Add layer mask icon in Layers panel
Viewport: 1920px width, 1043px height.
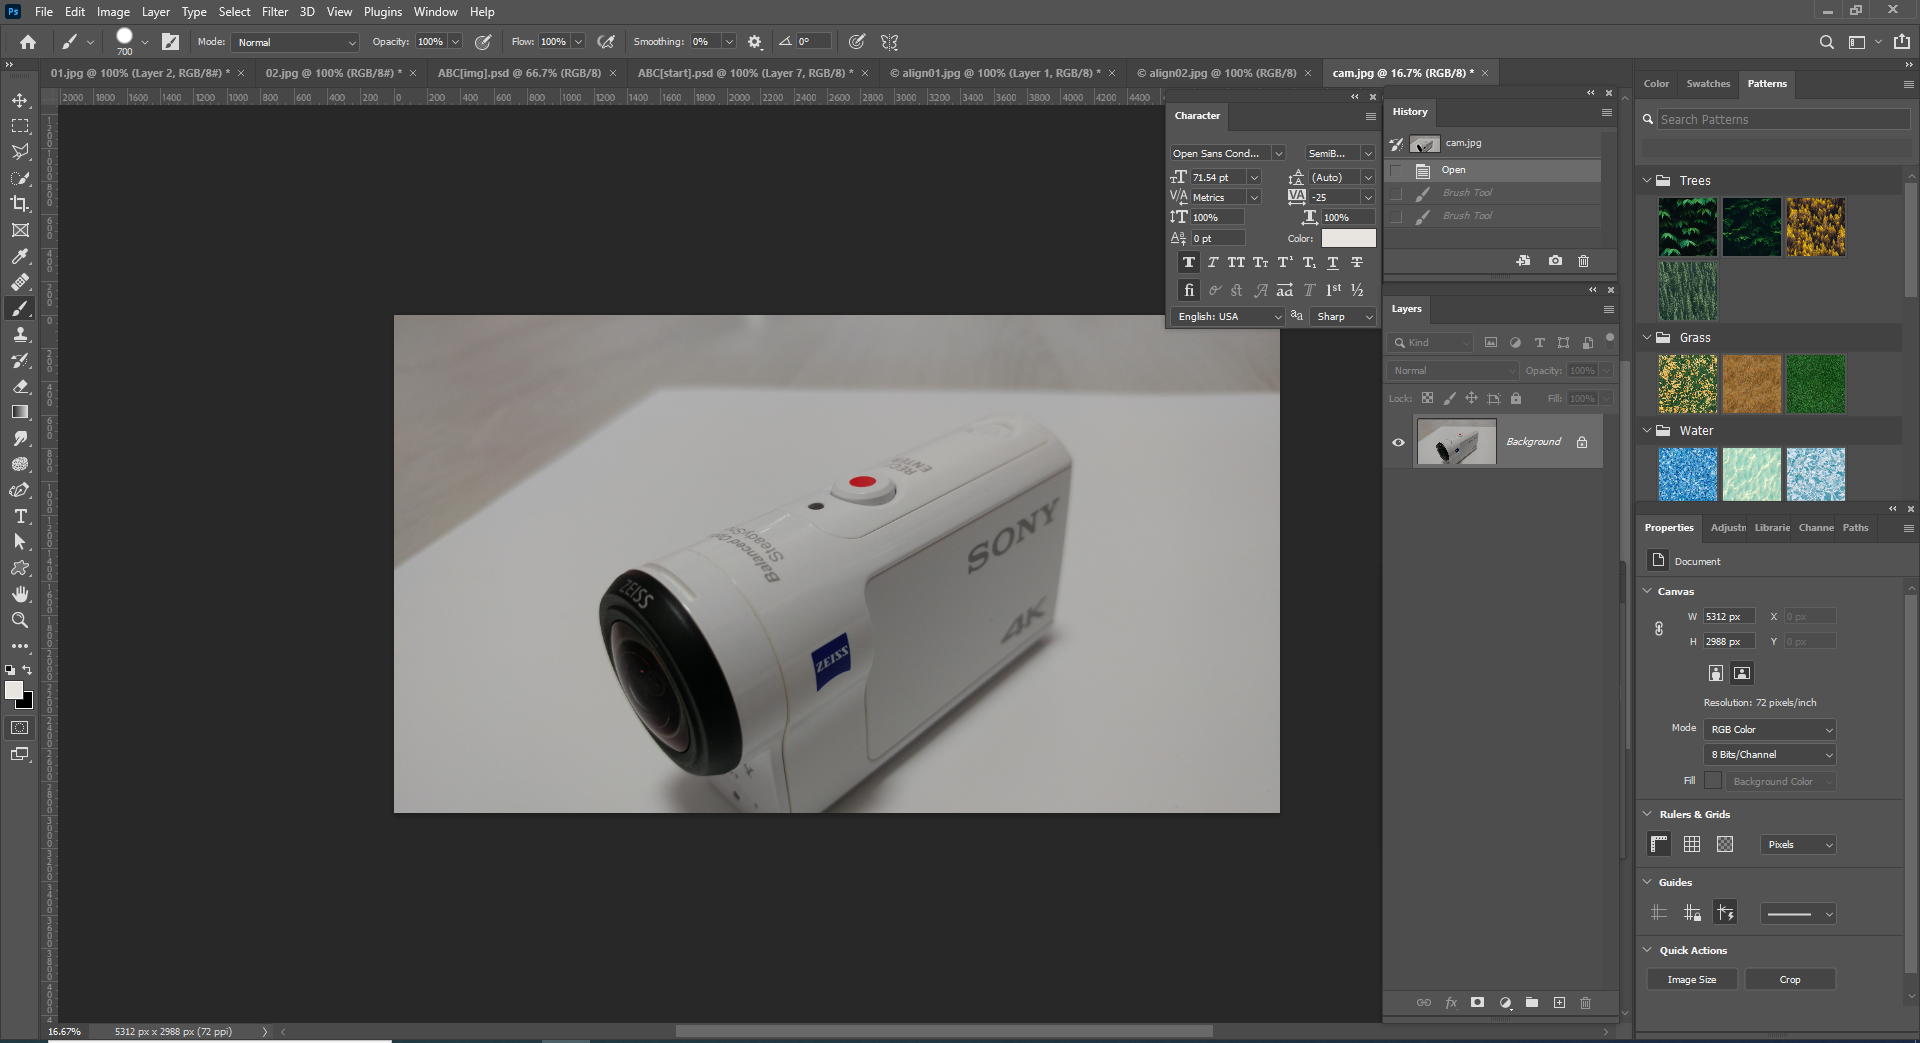1477,1003
